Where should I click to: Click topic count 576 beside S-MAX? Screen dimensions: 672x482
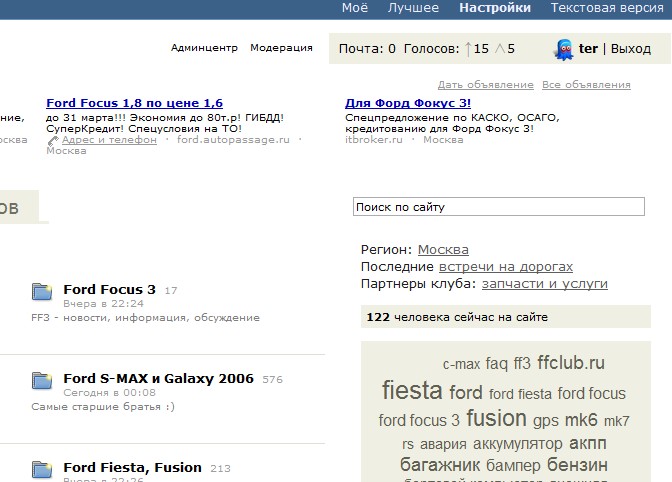click(x=273, y=380)
